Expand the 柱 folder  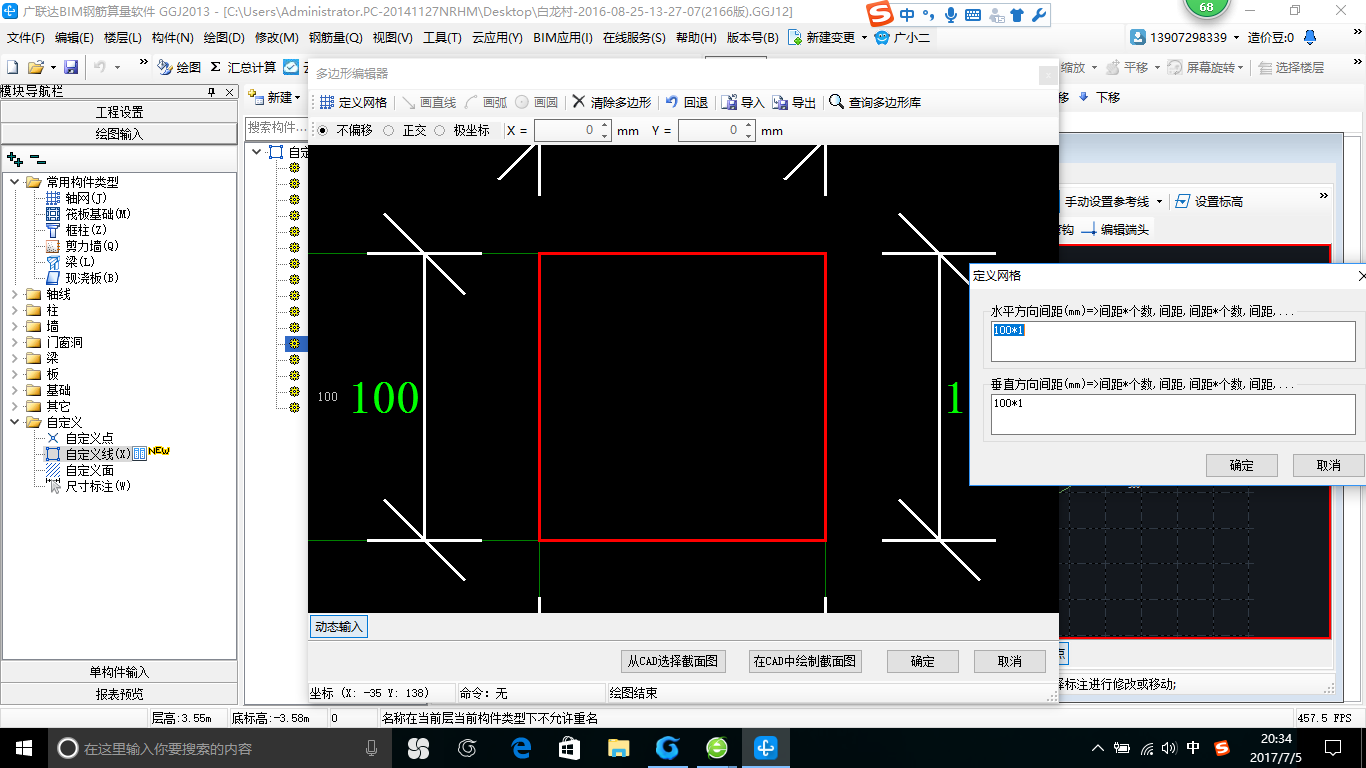15,310
